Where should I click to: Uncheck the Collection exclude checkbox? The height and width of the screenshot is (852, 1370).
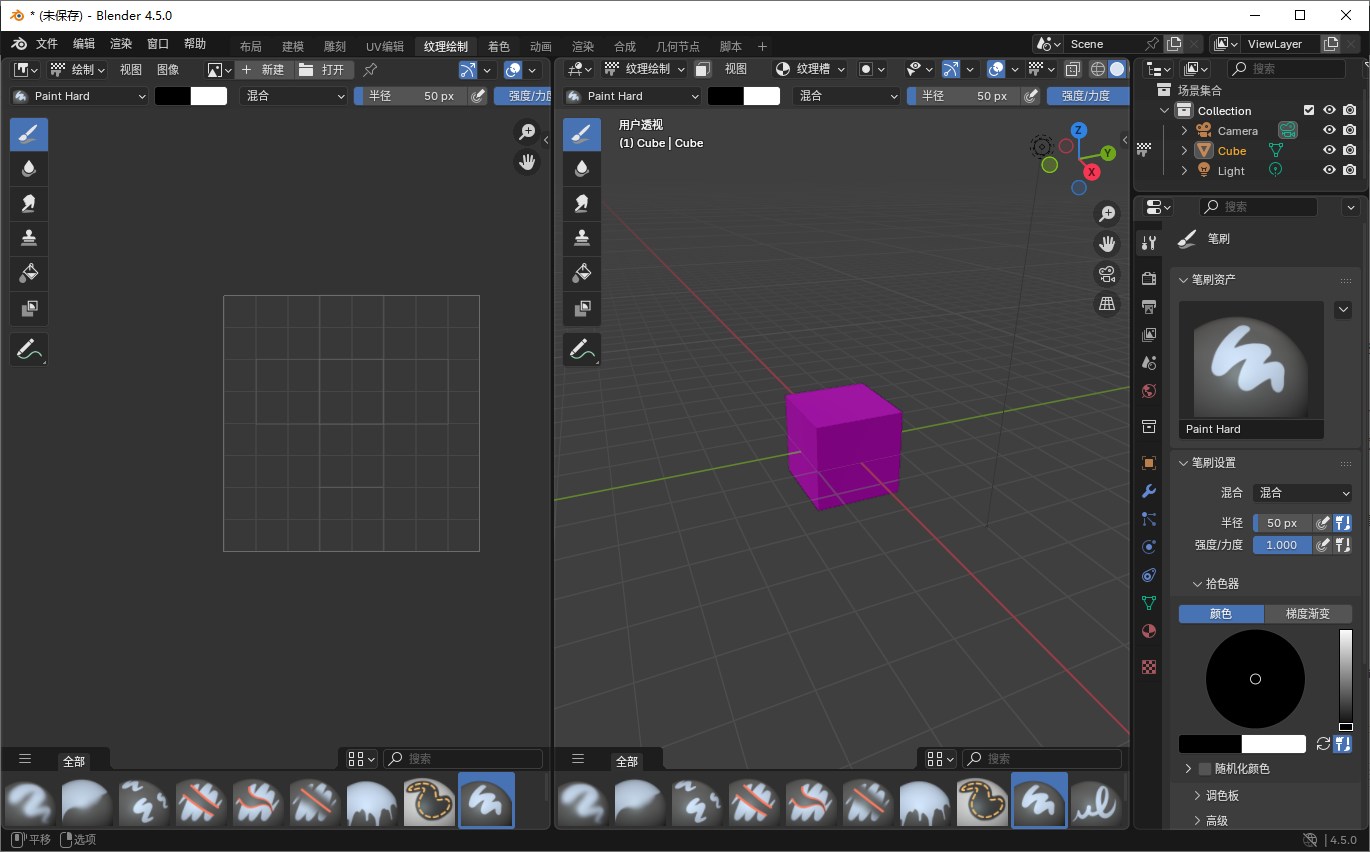click(x=1309, y=111)
